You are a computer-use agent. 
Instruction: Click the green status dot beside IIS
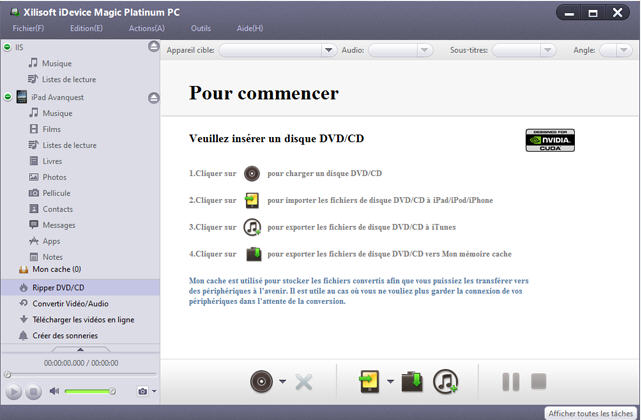pos(7,47)
